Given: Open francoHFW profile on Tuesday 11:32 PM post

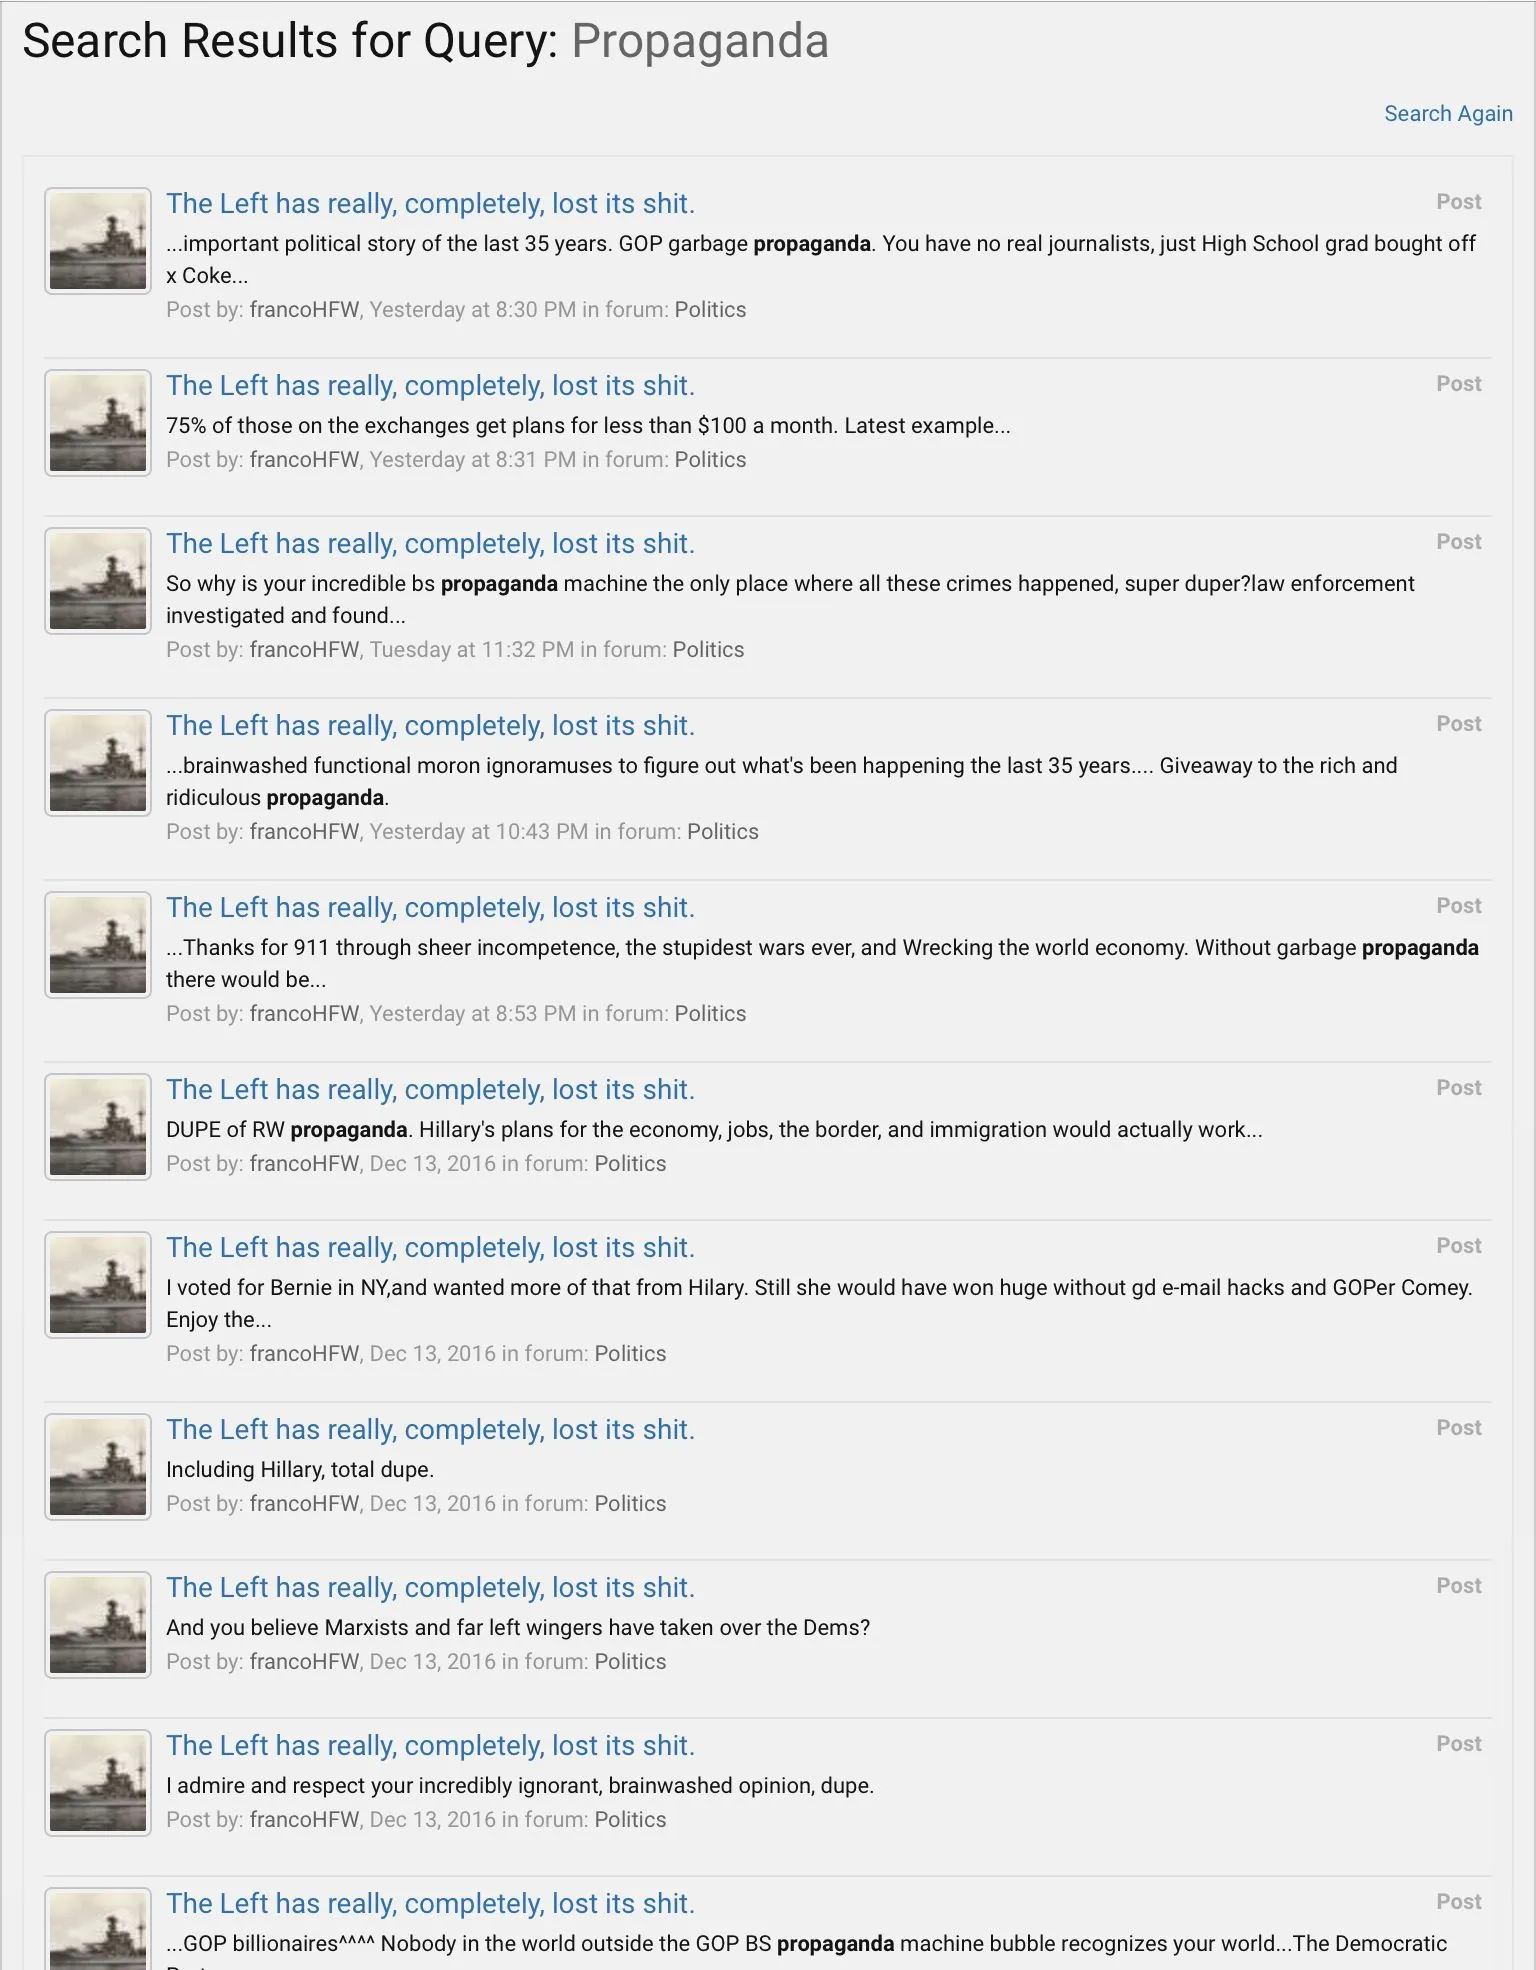Looking at the screenshot, I should pyautogui.click(x=304, y=650).
